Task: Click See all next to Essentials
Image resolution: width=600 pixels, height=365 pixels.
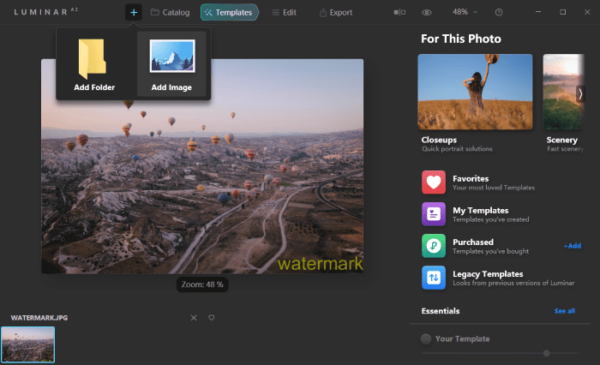Action: [565, 311]
